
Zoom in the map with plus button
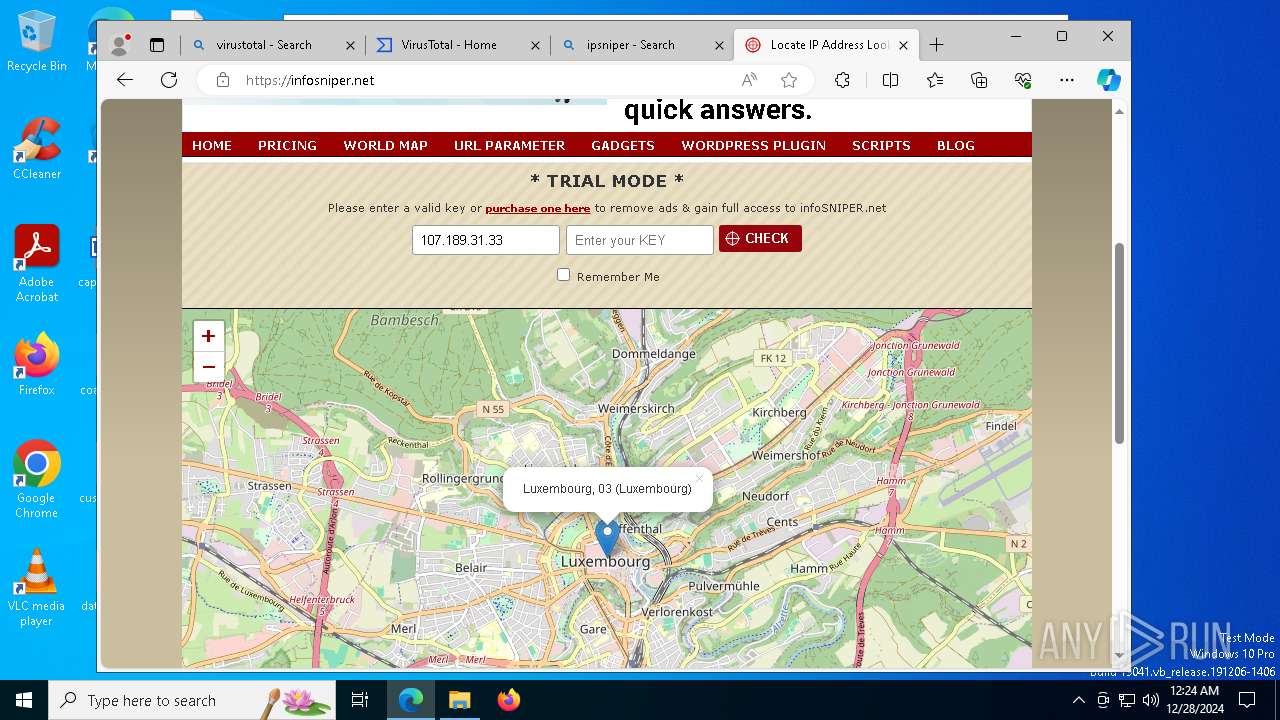point(208,336)
